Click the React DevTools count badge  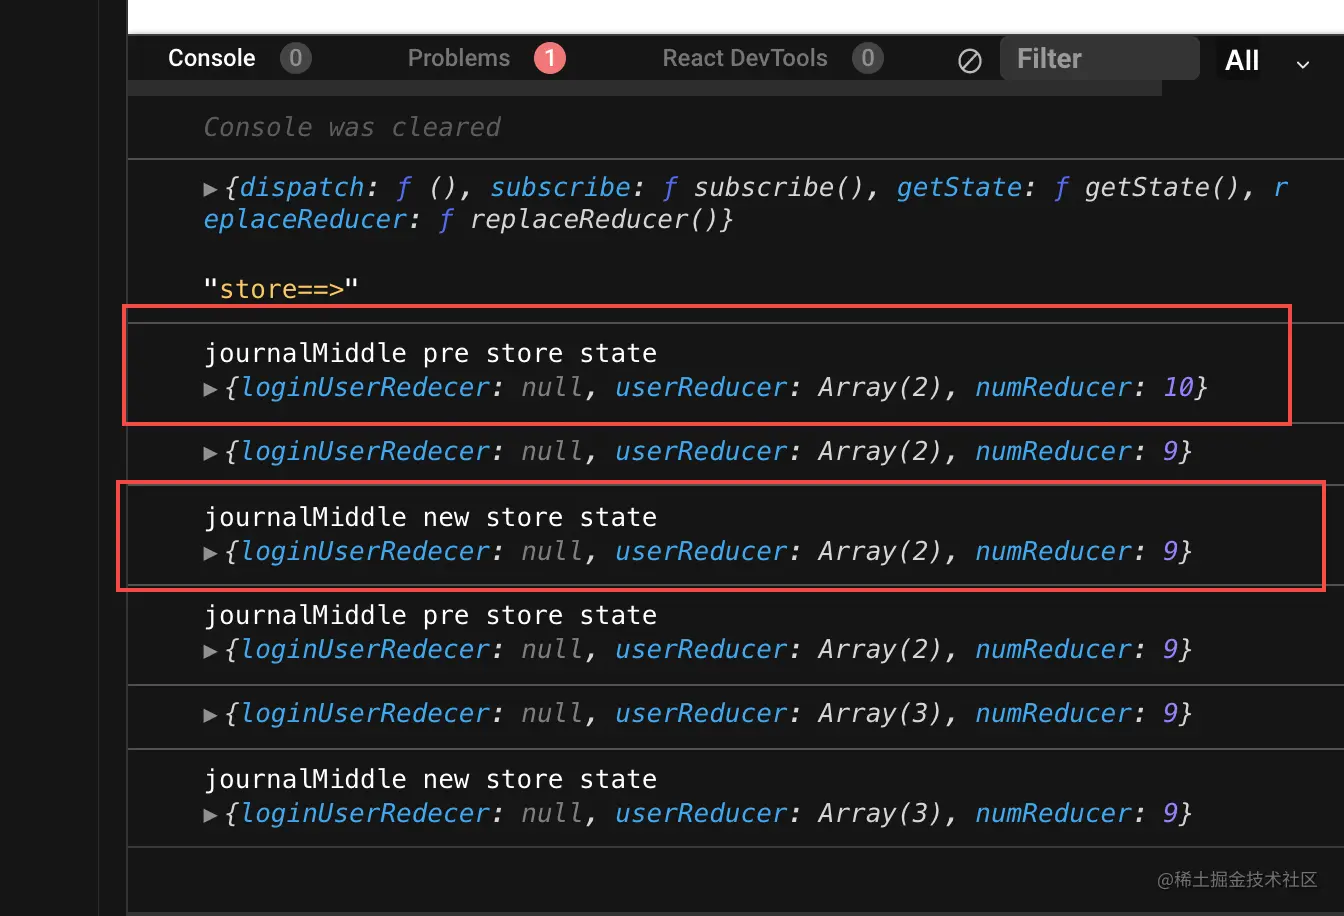pos(868,58)
